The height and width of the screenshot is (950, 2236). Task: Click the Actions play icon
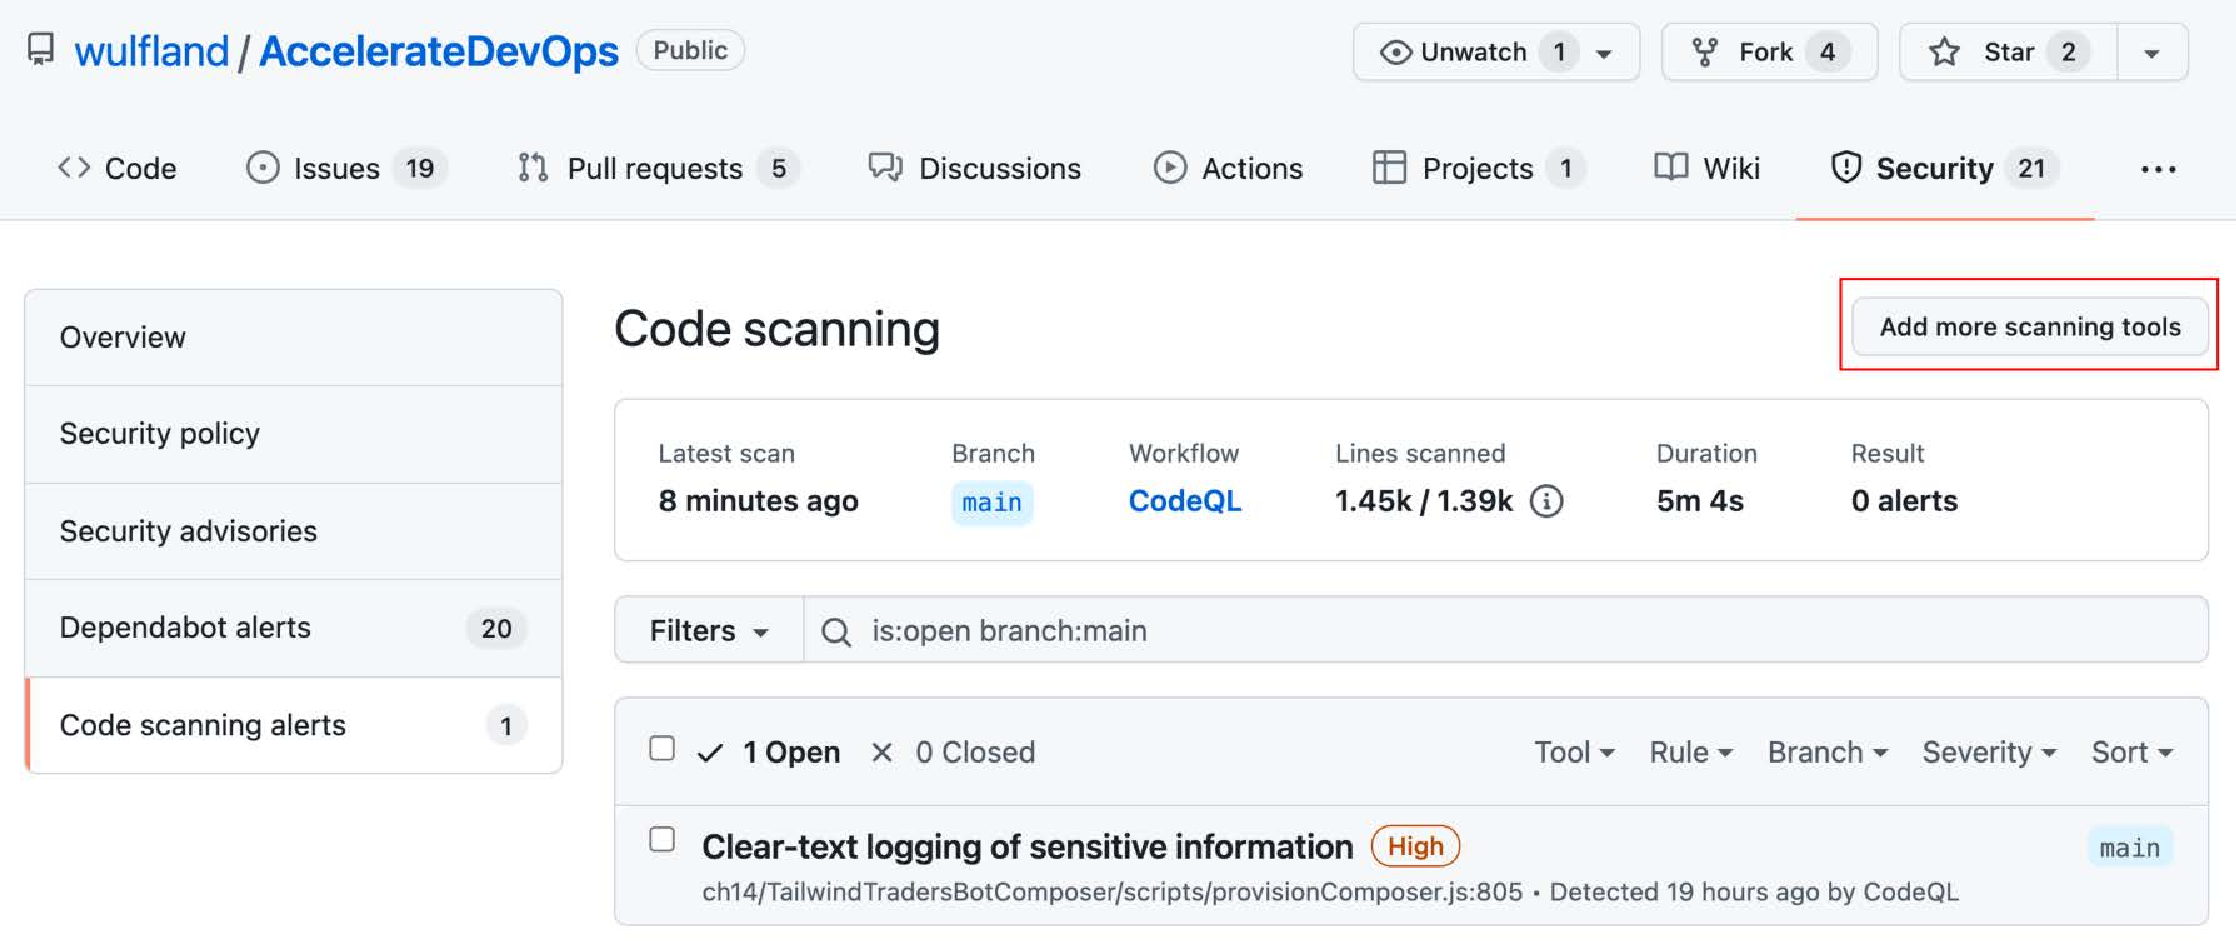[x=1170, y=168]
